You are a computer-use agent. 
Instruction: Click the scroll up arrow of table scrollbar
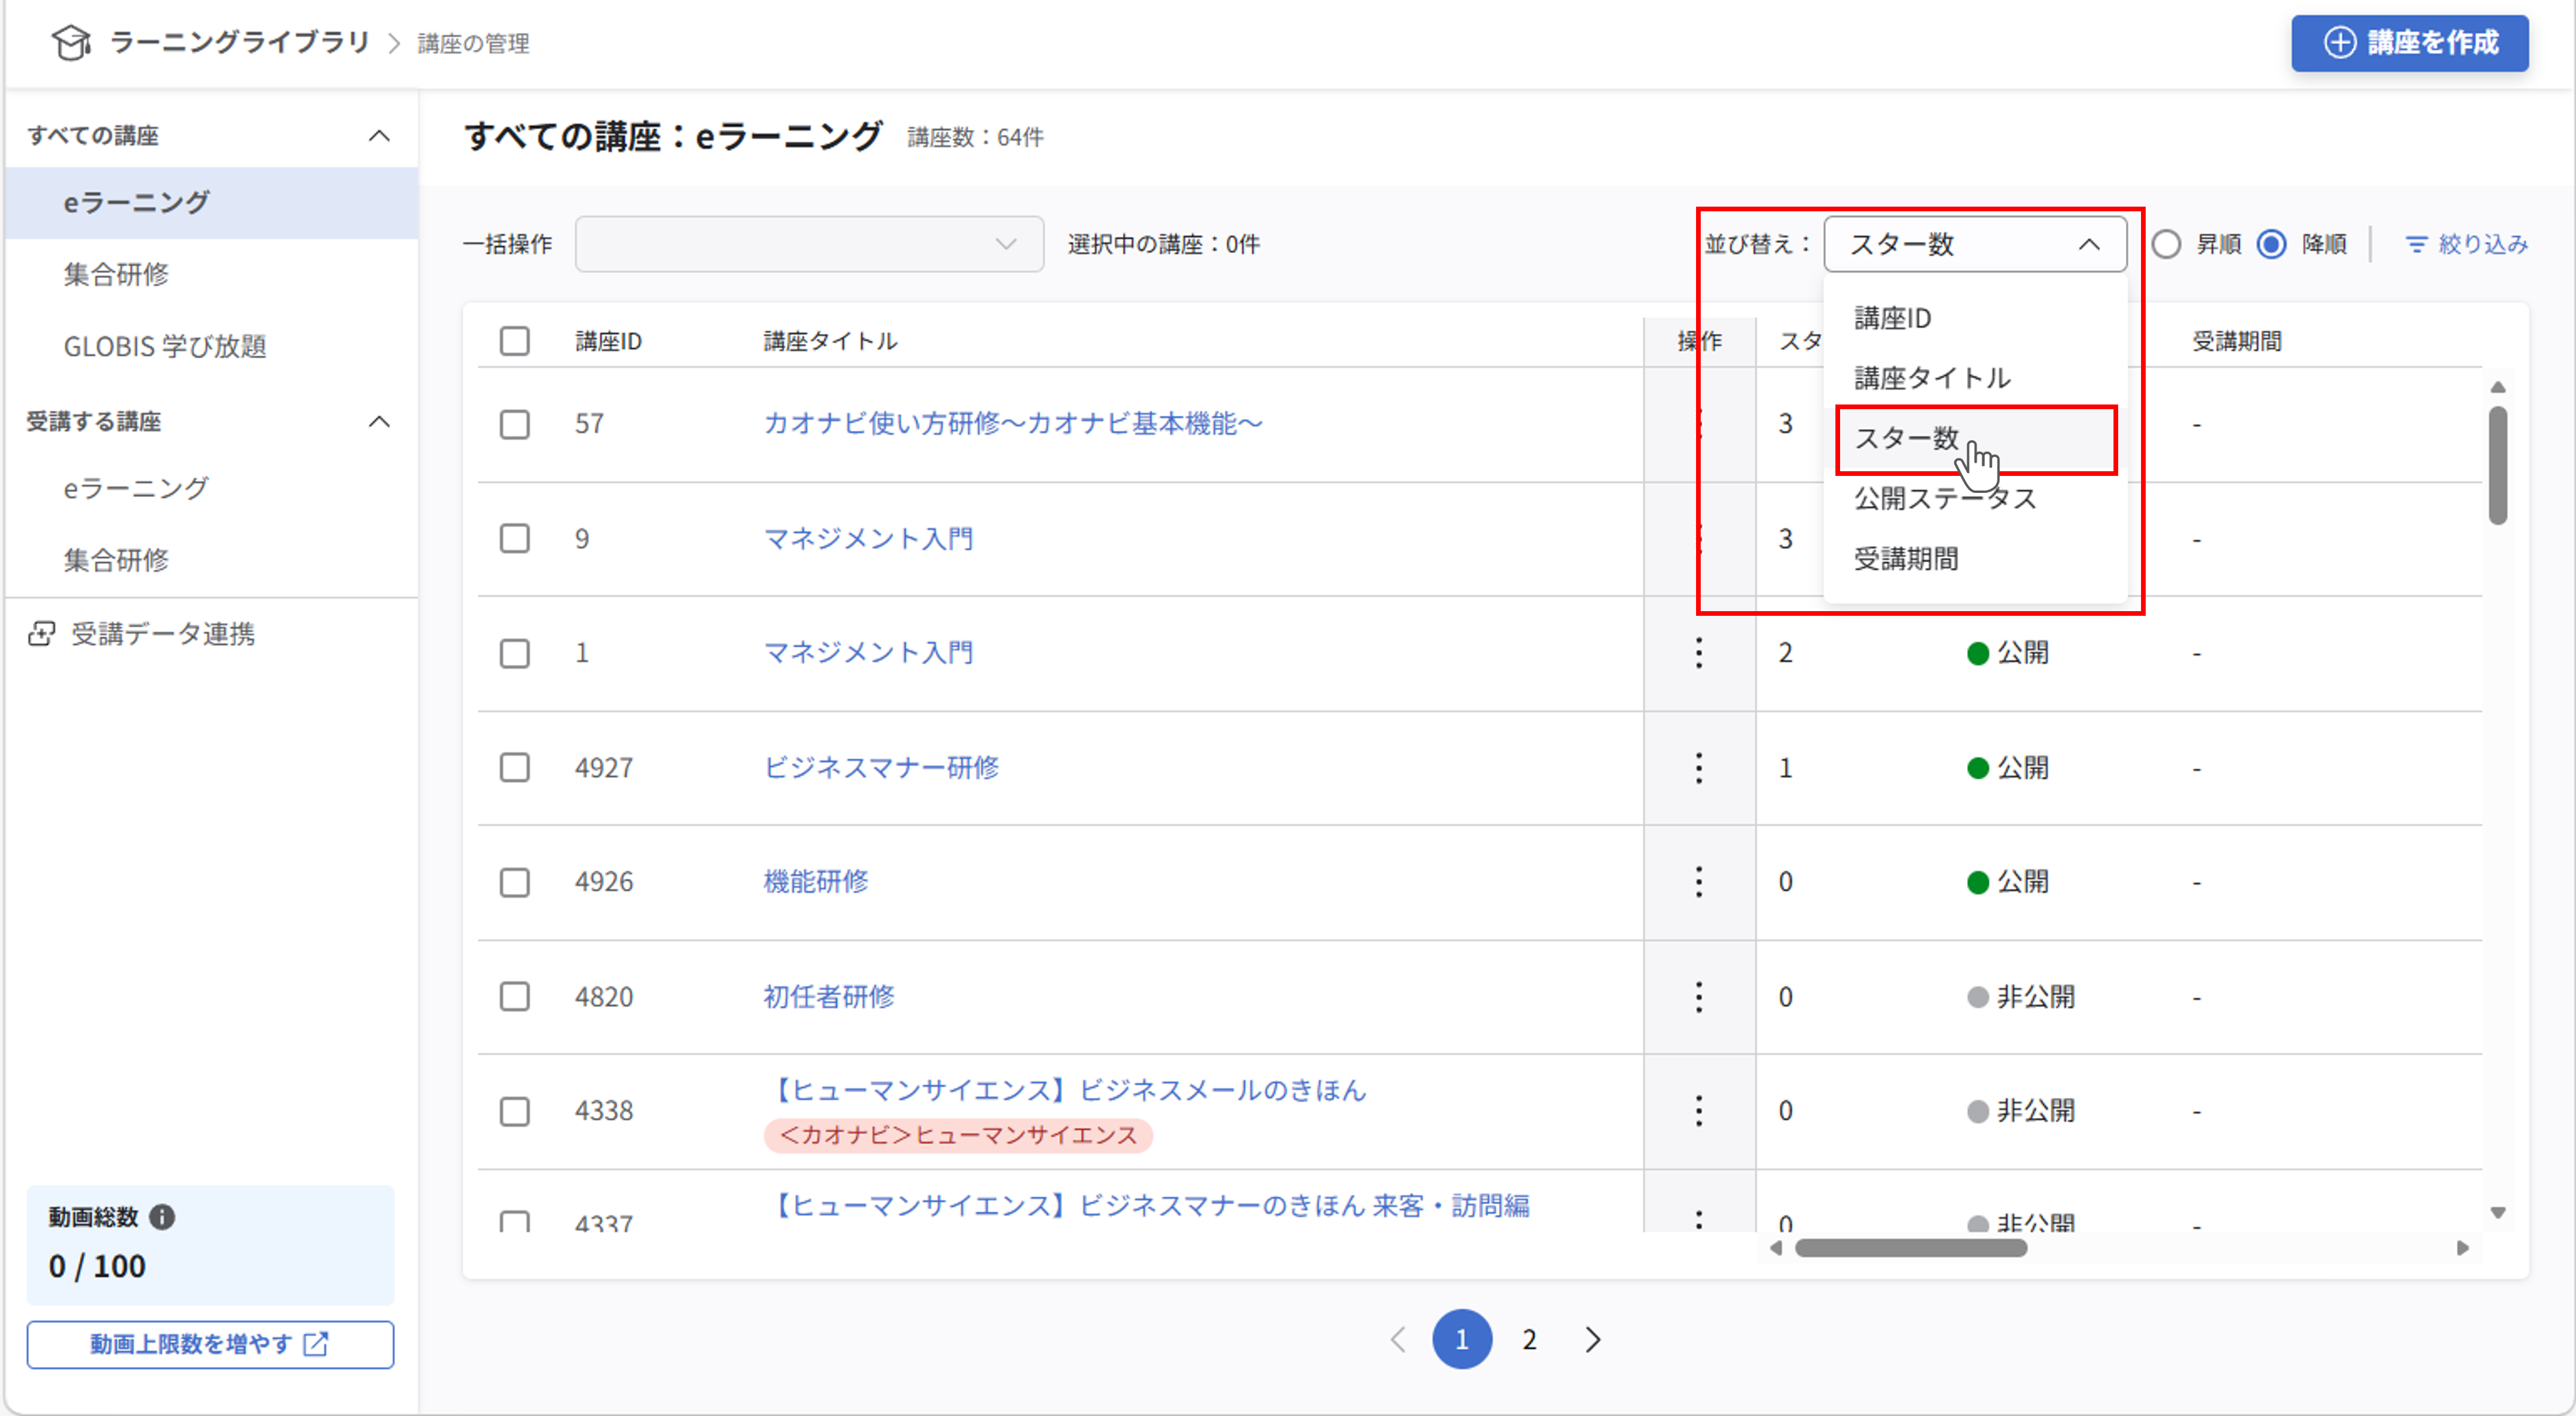click(2497, 387)
